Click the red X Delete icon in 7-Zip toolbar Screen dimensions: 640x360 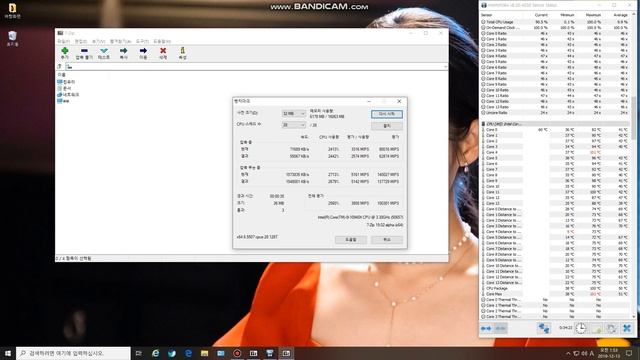tap(163, 51)
